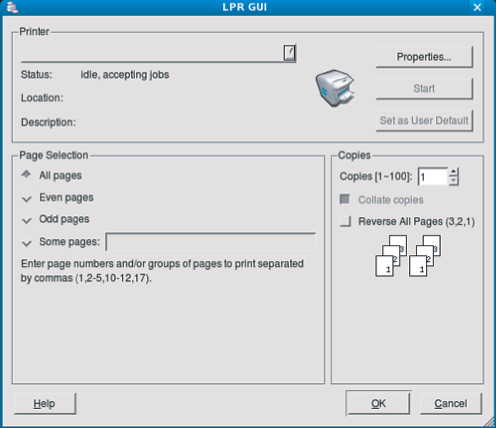Confirm printing with the OK button
Image resolution: width=496 pixels, height=428 pixels.
coord(378,403)
